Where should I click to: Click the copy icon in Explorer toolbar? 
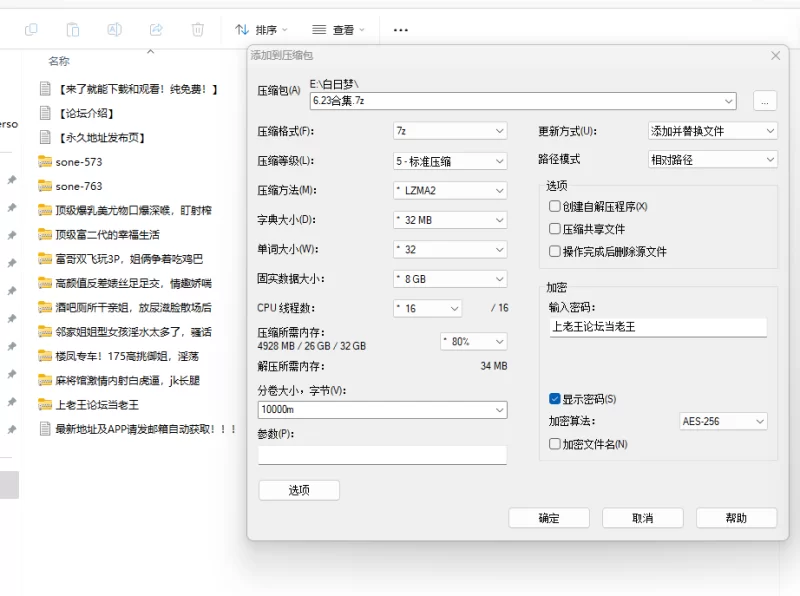32,30
